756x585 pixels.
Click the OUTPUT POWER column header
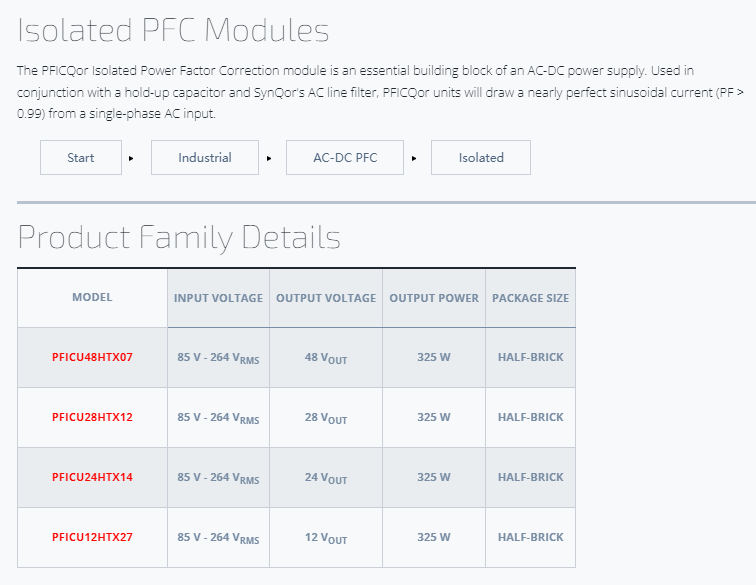(434, 298)
